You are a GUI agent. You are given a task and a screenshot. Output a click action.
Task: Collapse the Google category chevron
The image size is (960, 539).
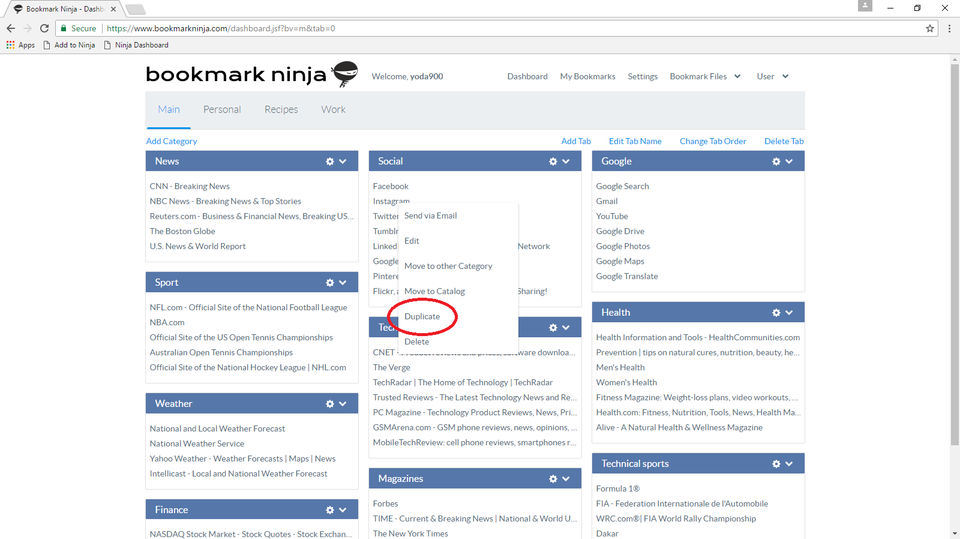[x=789, y=162]
